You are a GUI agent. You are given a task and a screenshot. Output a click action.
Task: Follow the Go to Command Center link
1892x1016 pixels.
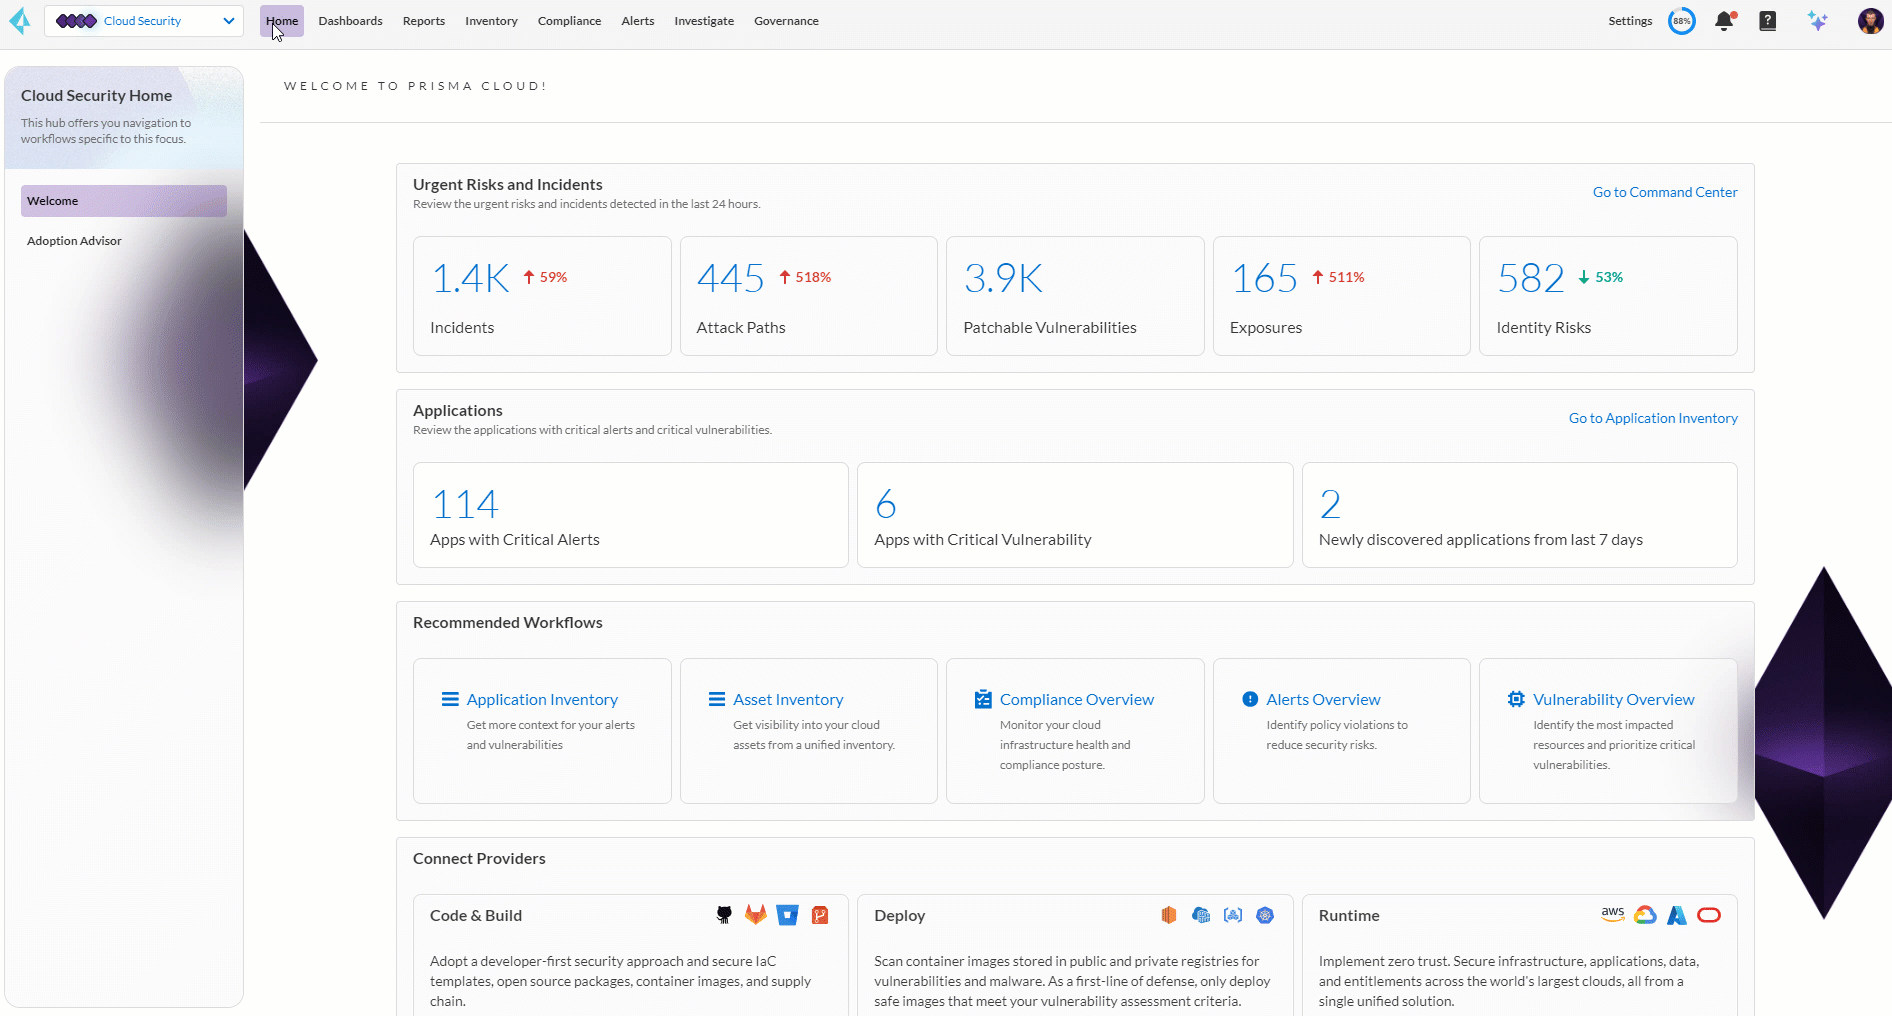pos(1665,192)
